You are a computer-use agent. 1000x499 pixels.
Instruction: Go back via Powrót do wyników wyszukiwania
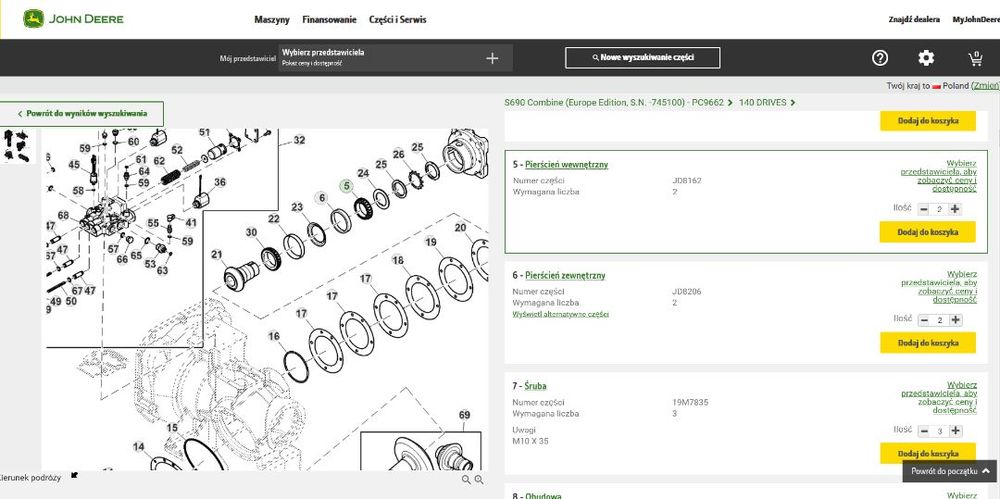point(82,114)
